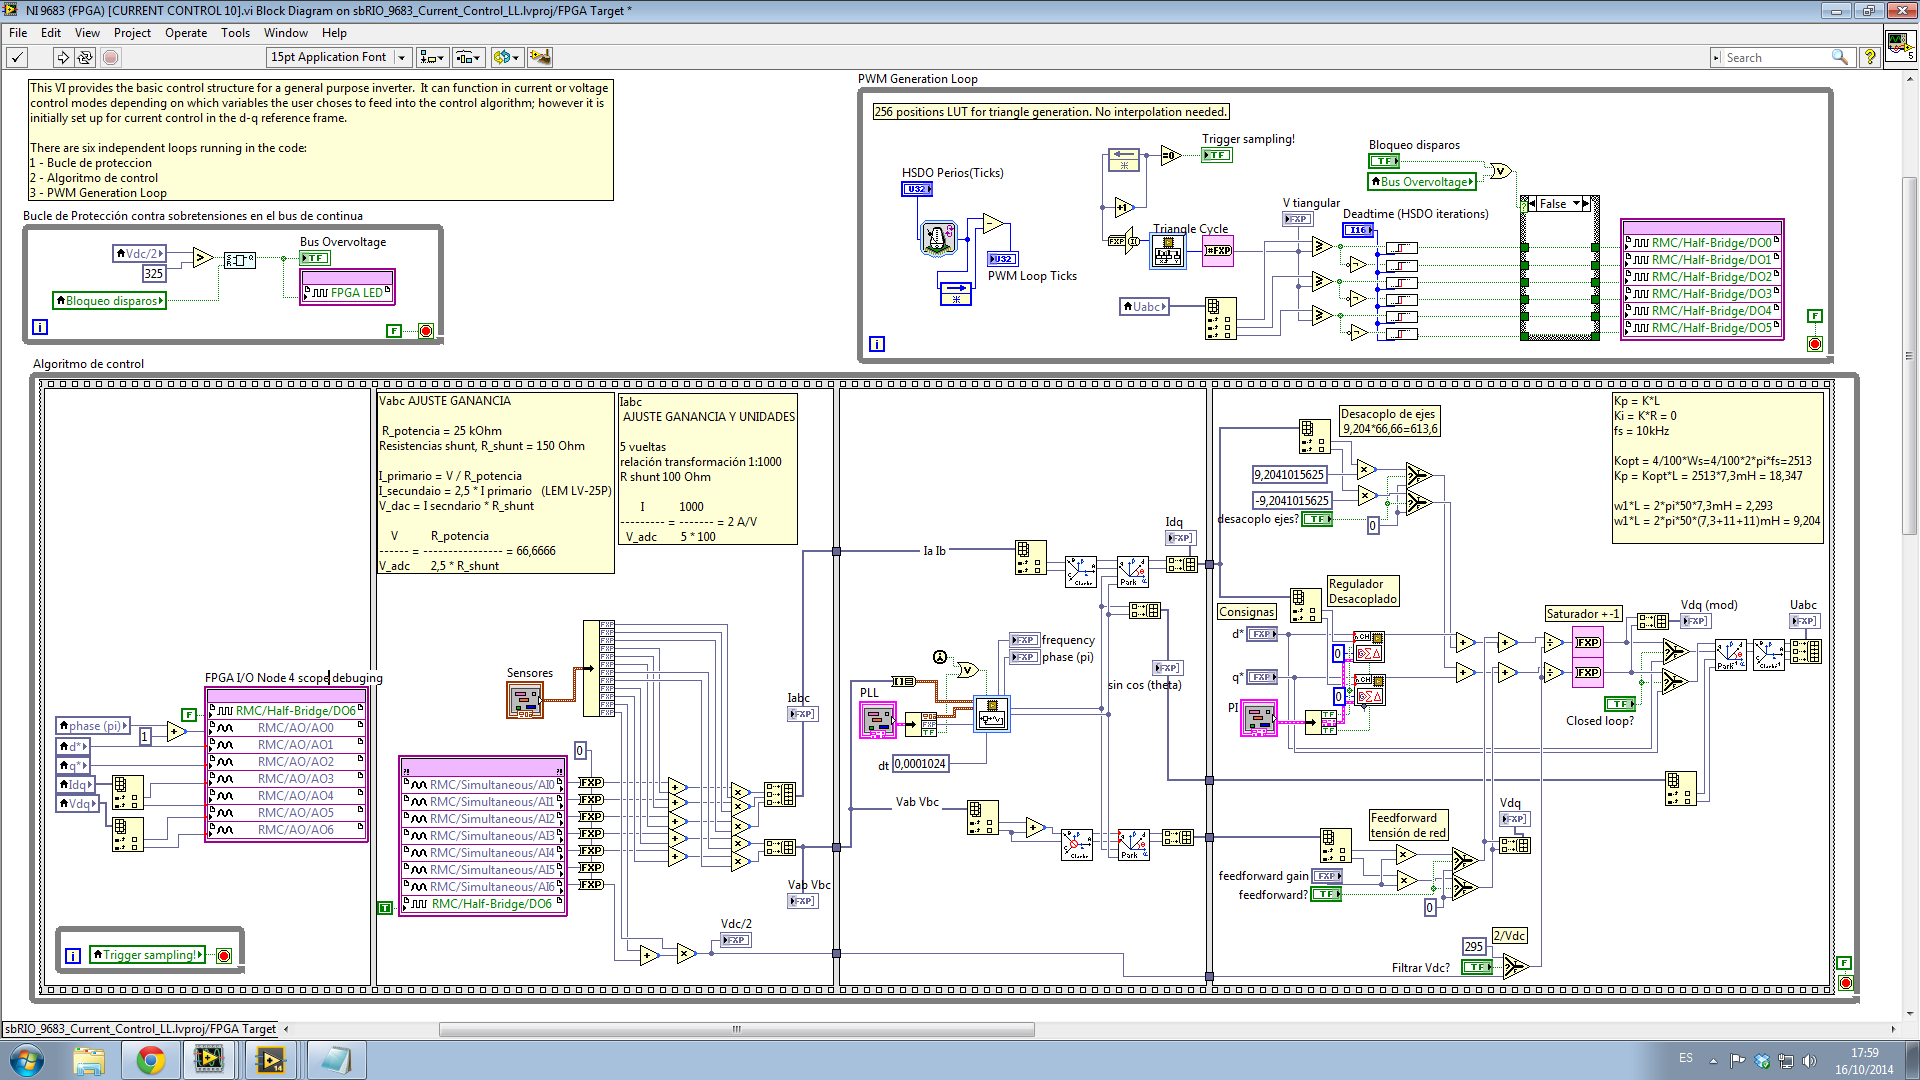Click the checkmark apply button in toolbar

17,58
